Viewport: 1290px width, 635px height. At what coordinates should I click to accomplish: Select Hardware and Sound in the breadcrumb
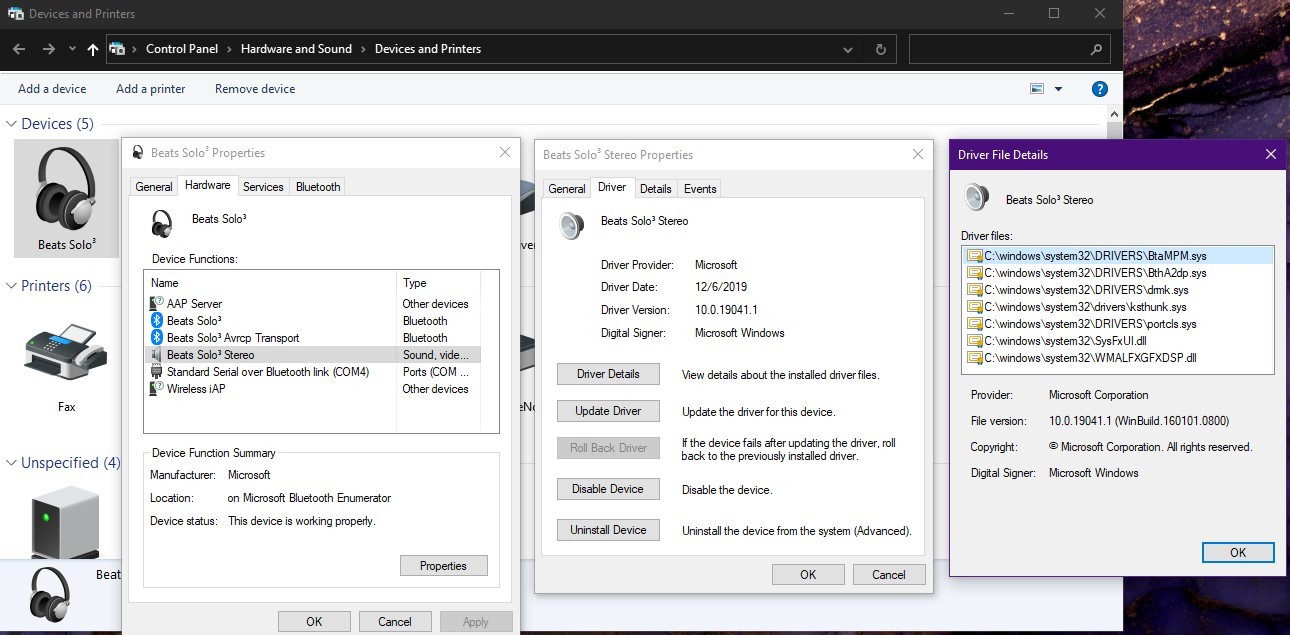[296, 49]
